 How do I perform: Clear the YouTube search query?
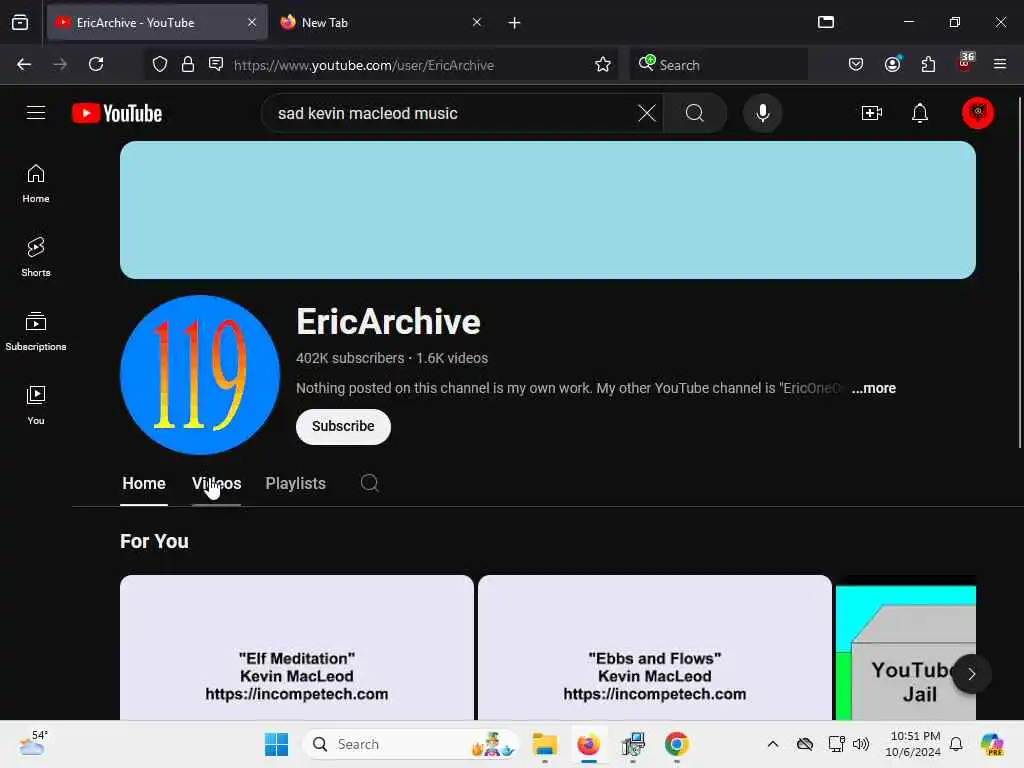[x=647, y=113]
